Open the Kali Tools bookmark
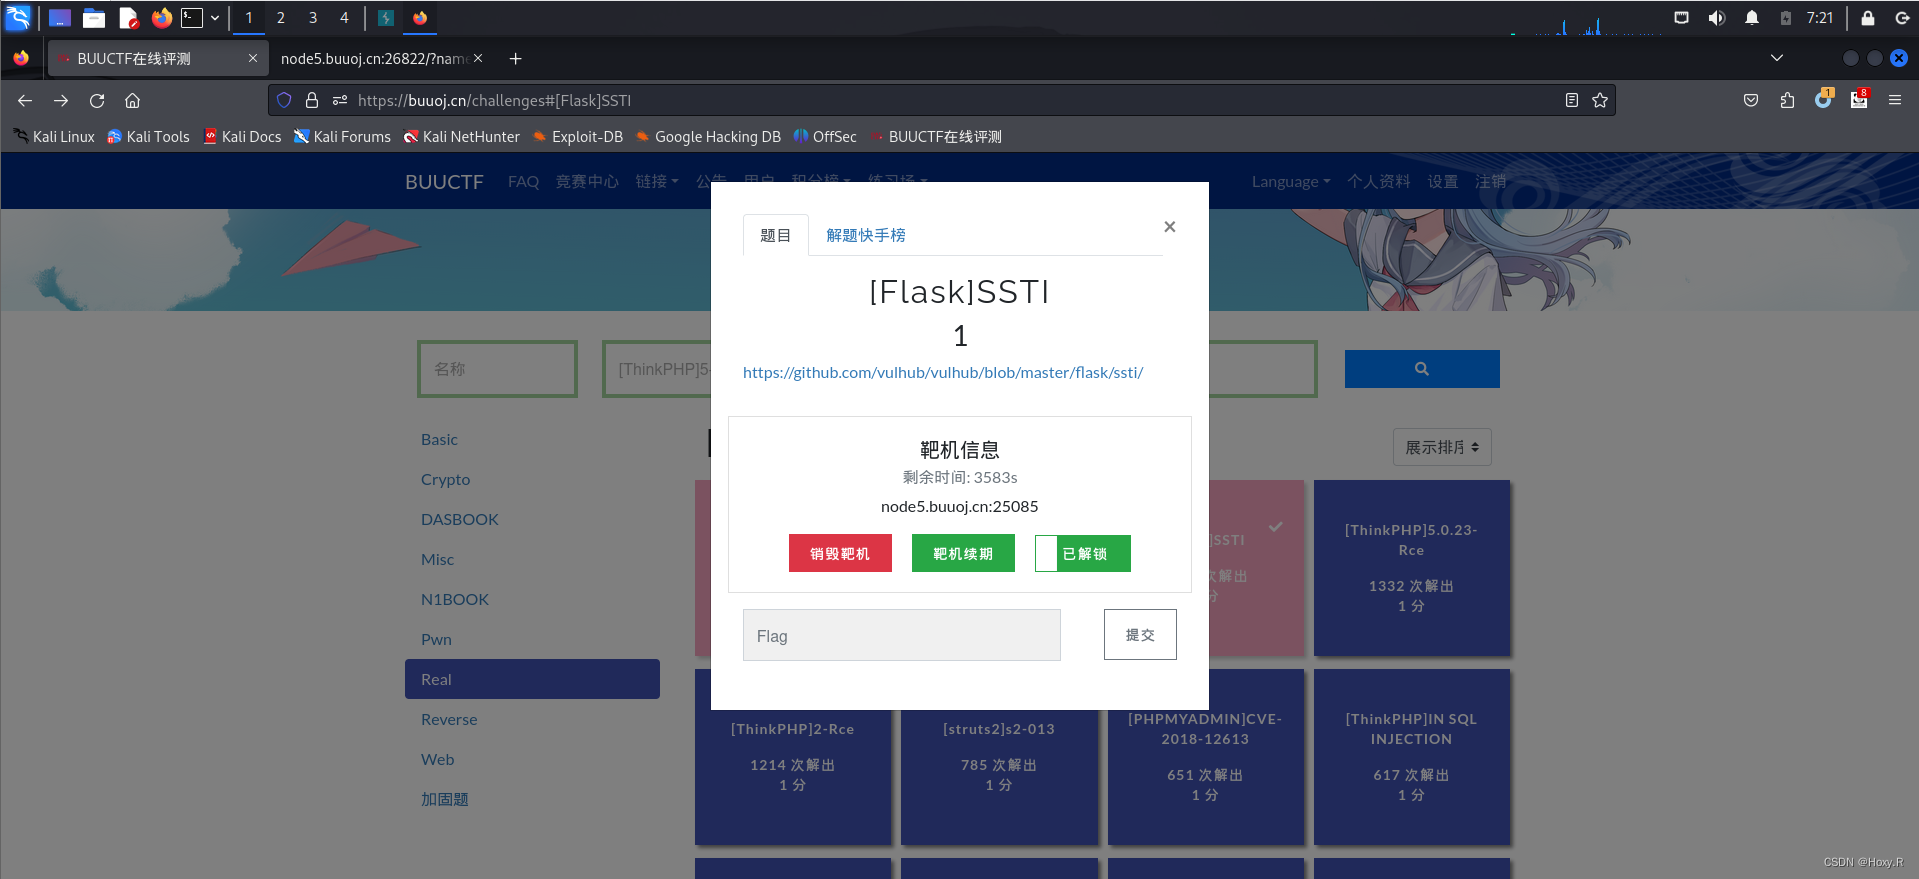The width and height of the screenshot is (1919, 879). [148, 137]
